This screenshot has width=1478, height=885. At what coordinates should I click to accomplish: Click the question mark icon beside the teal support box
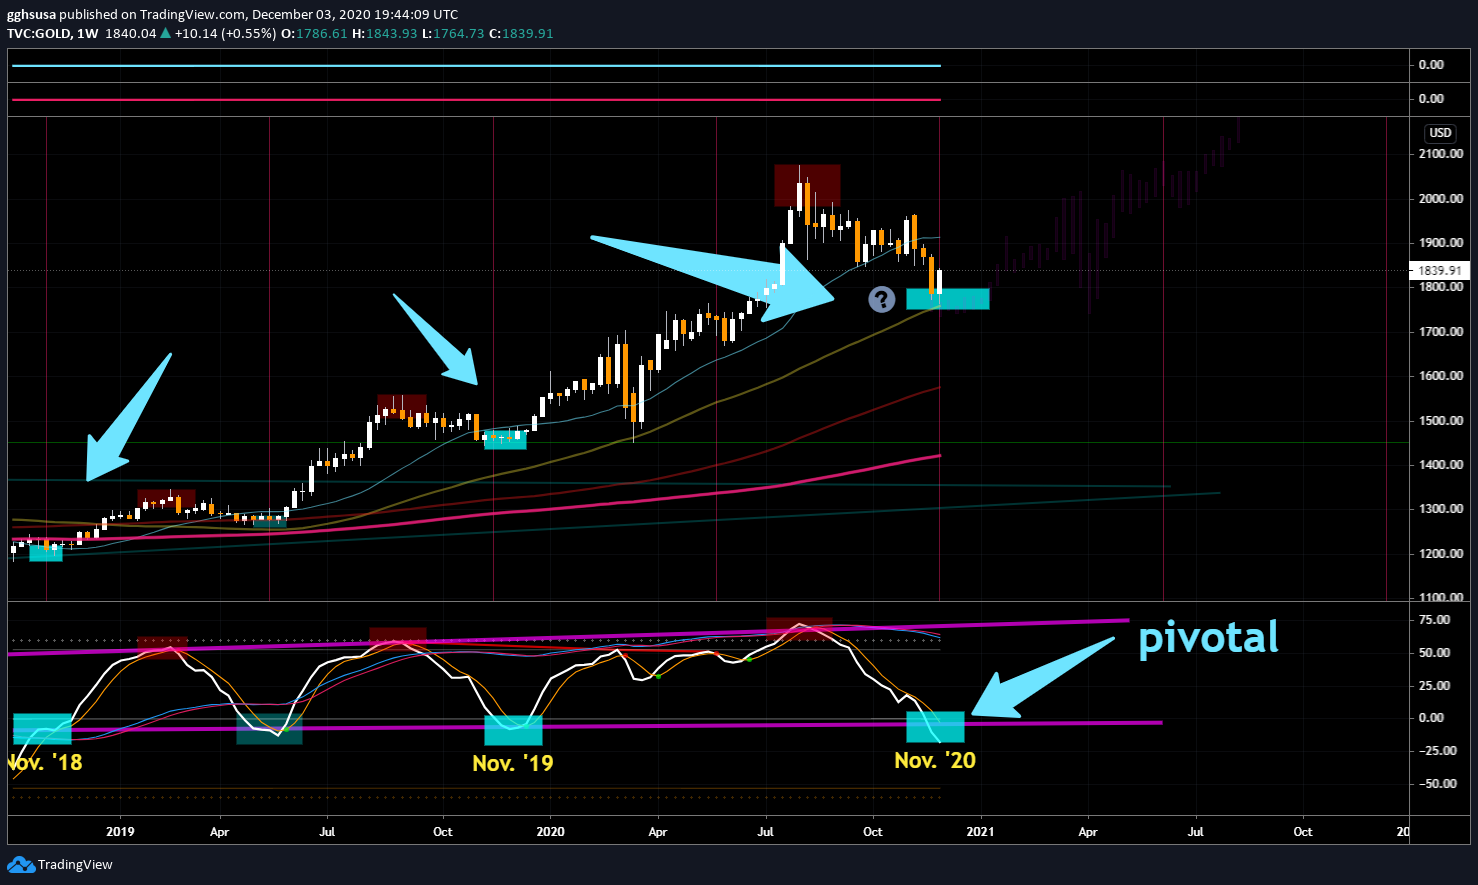(881, 299)
